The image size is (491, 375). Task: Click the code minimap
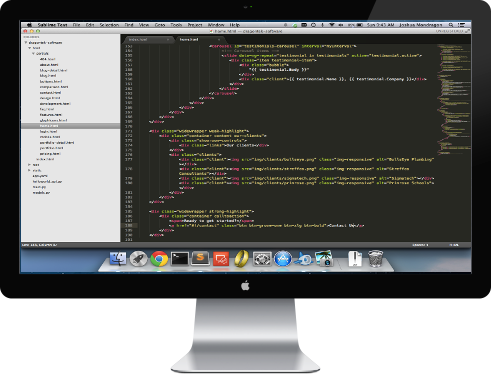point(454,99)
